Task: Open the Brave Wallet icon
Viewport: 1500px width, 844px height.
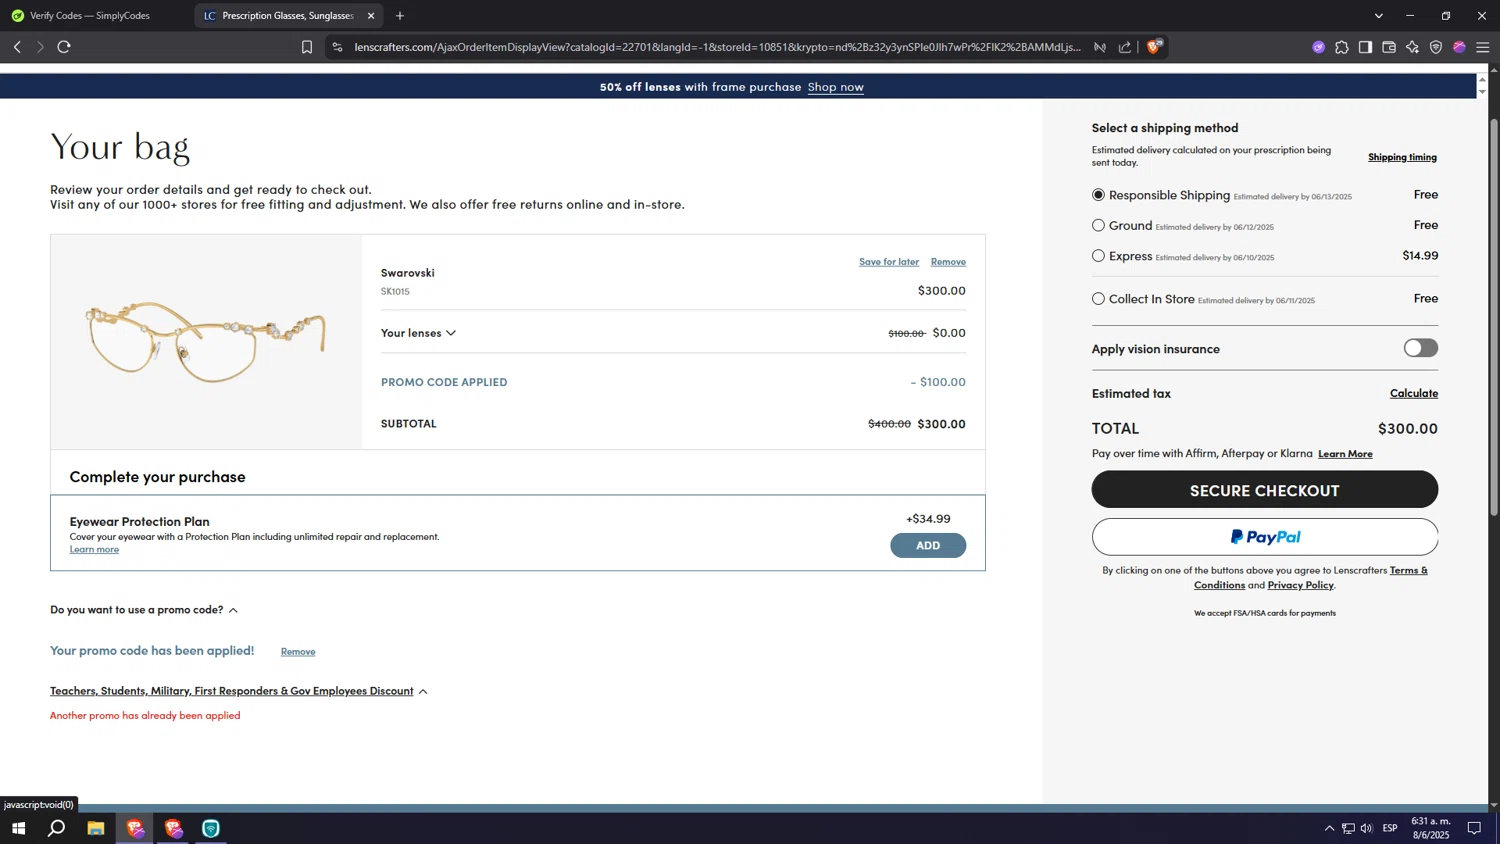Action: point(1389,47)
